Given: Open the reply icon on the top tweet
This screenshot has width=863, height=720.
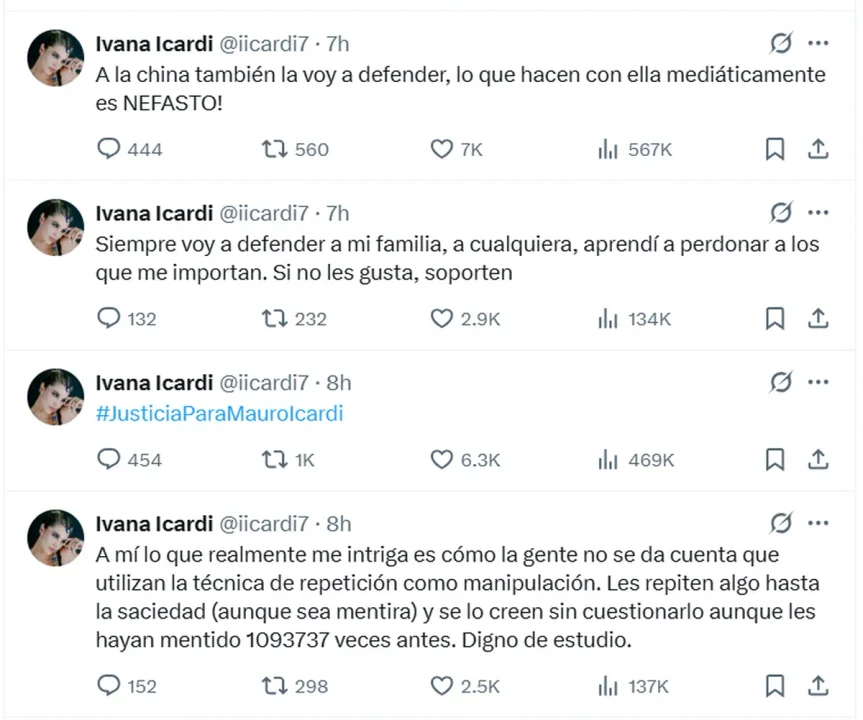Looking at the screenshot, I should (x=110, y=148).
